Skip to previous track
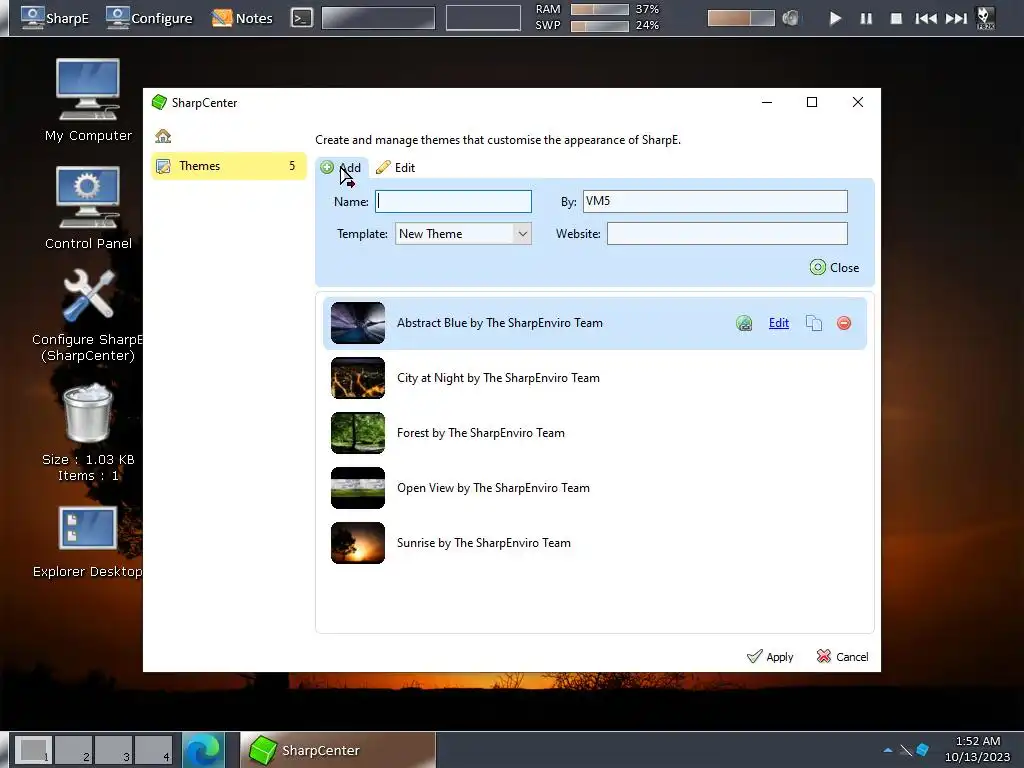 pyautogui.click(x=925, y=18)
